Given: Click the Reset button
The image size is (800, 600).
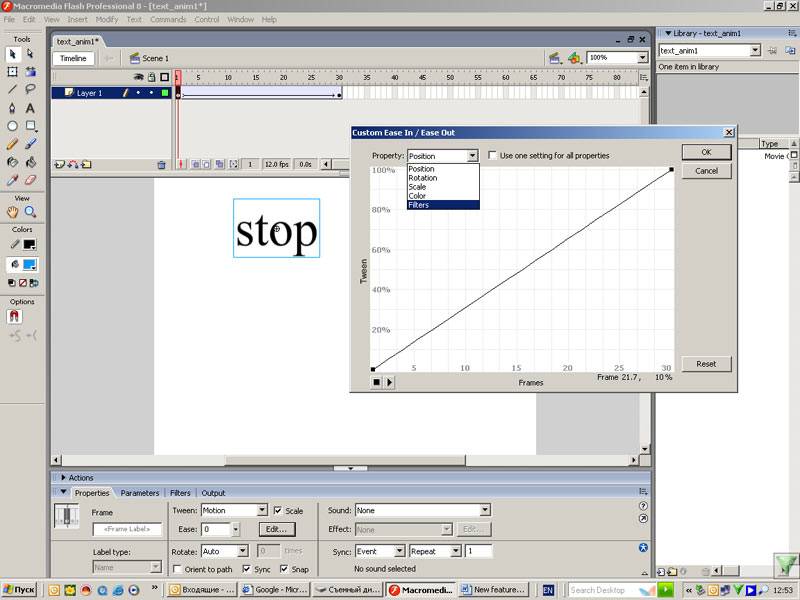Looking at the screenshot, I should 706,364.
